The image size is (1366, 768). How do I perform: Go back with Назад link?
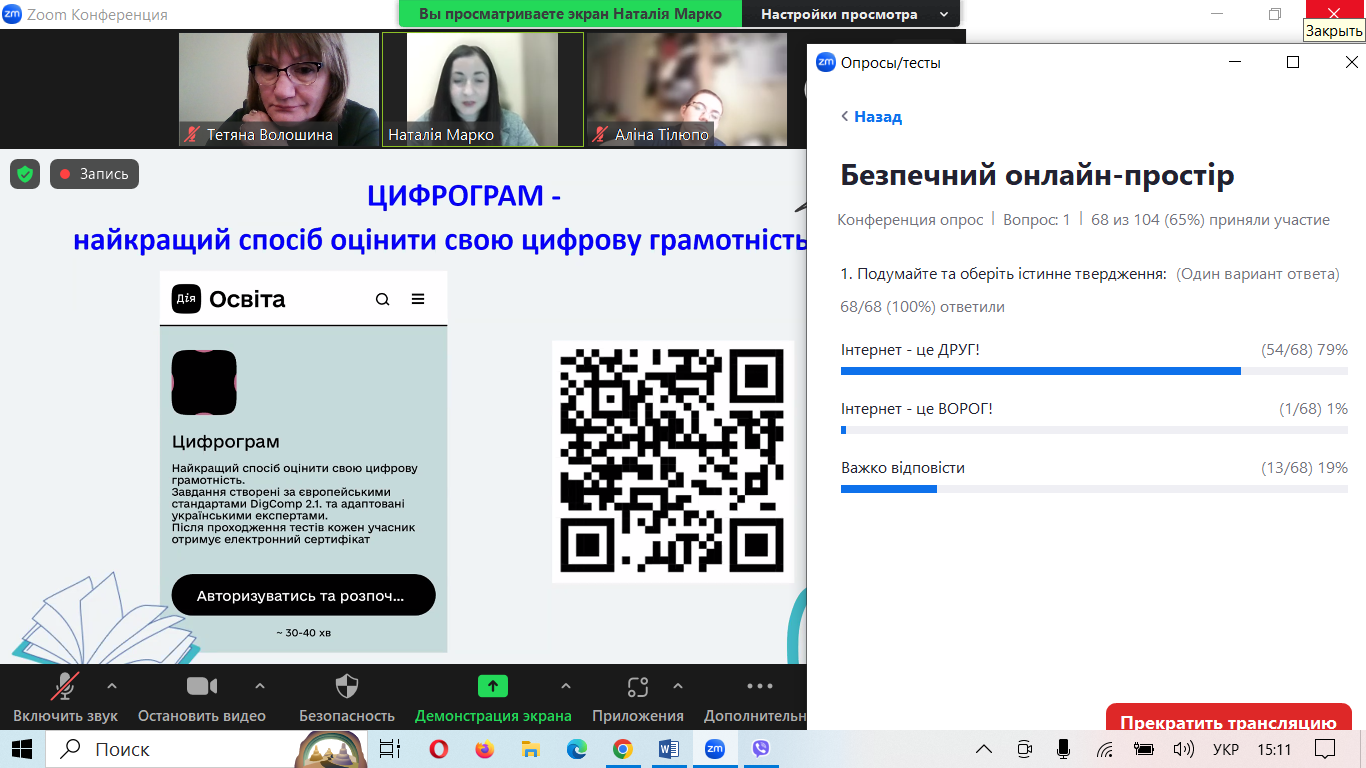click(x=871, y=116)
